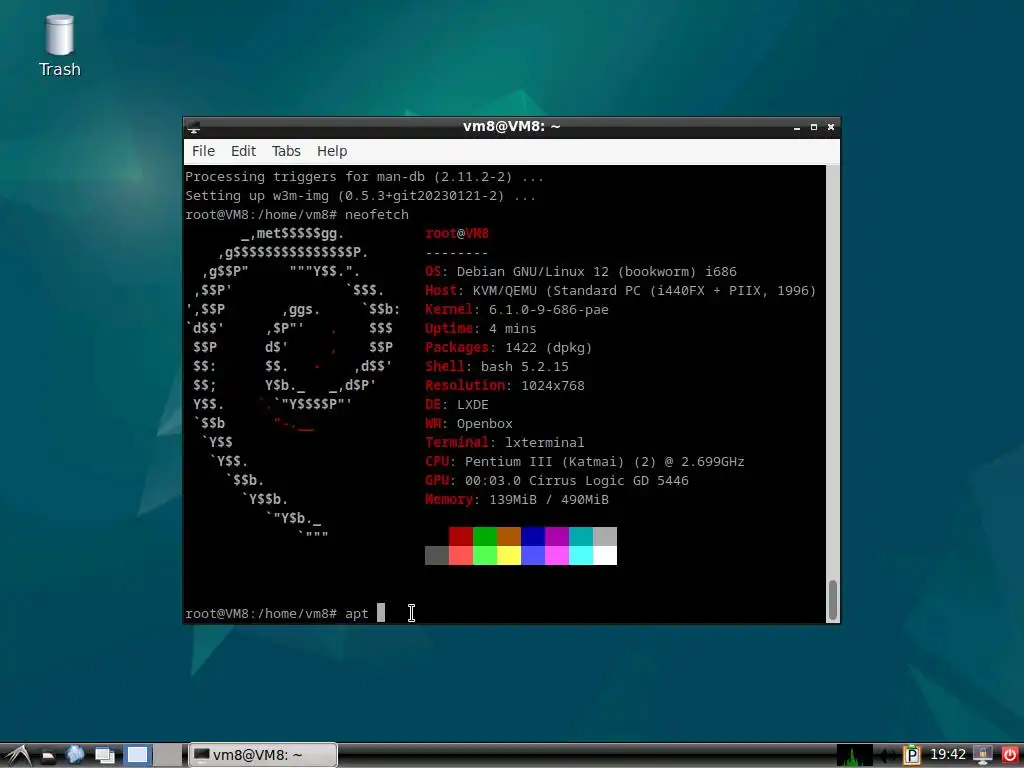Click the terminal title bar text

[x=511, y=127]
